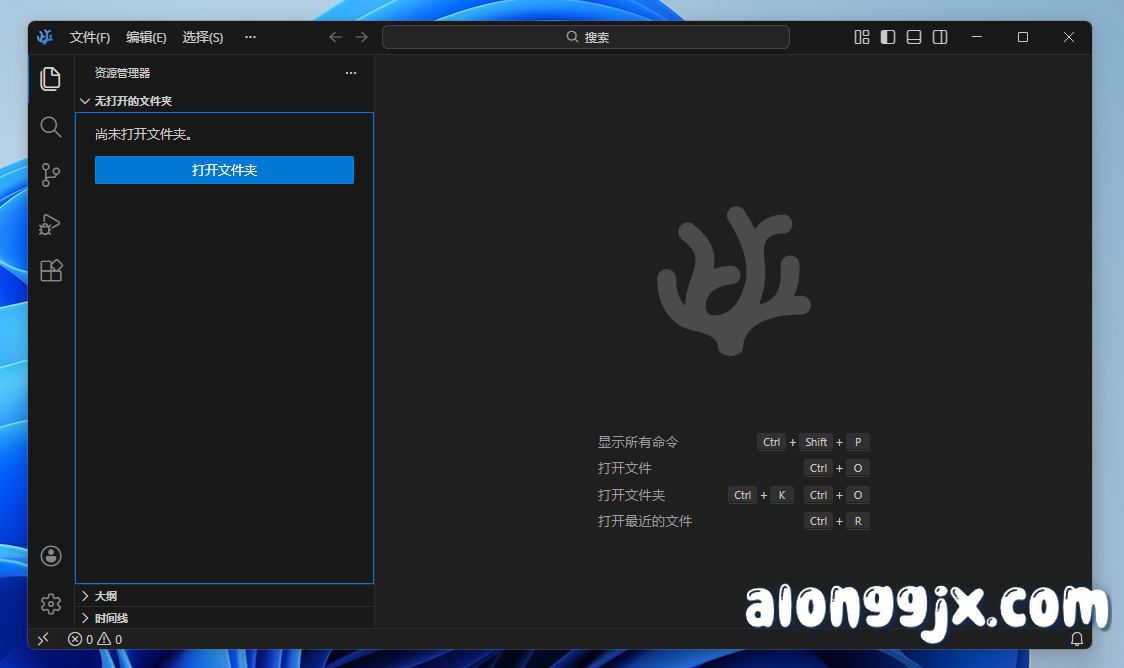1124x668 pixels.
Task: Click the Accounts icon near the bottom
Action: click(x=50, y=556)
